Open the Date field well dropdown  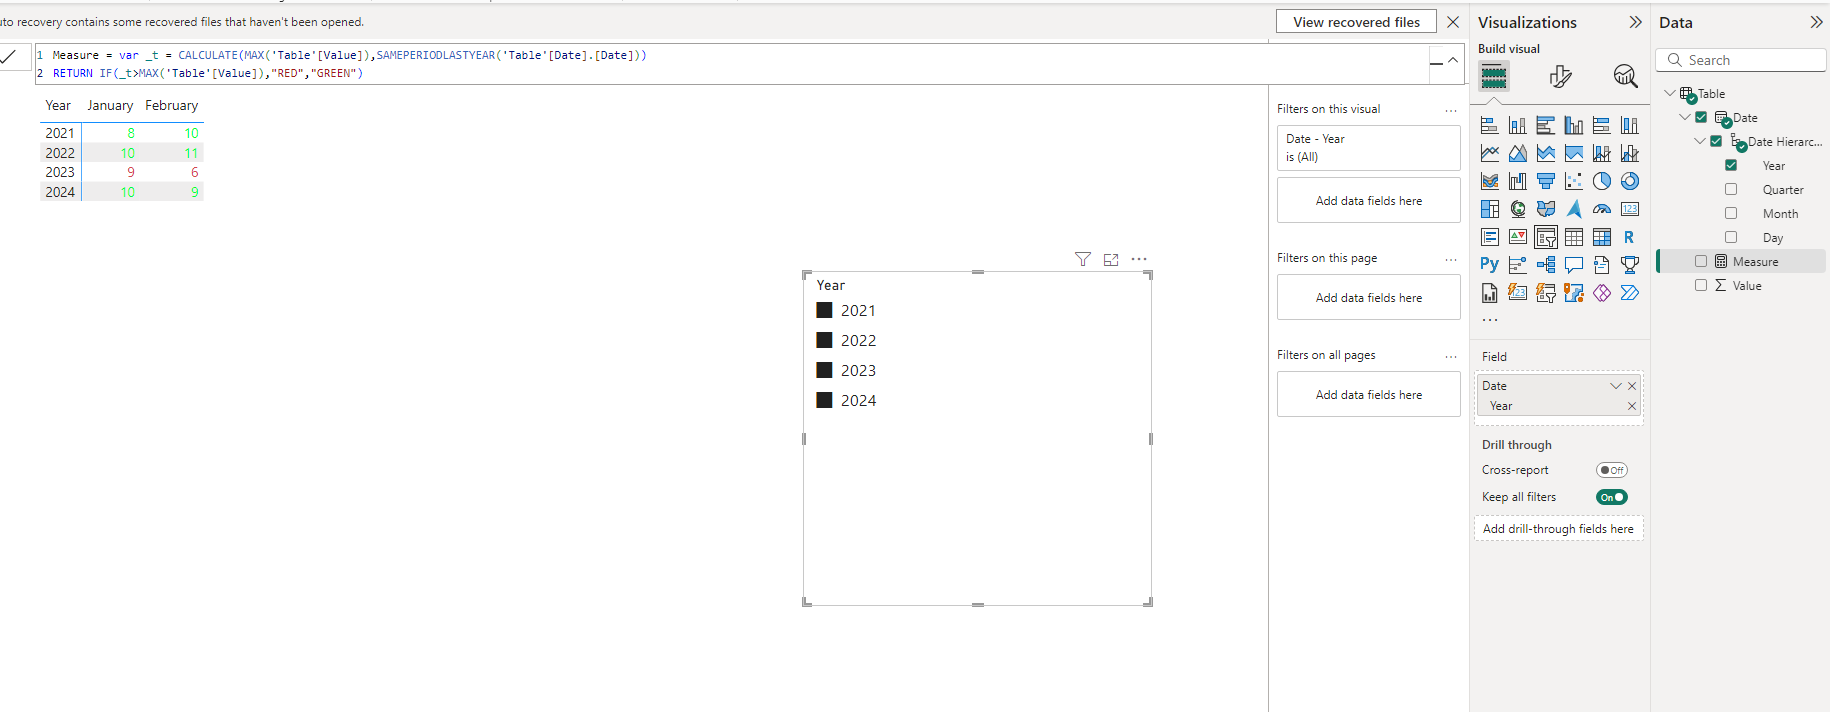pos(1616,386)
